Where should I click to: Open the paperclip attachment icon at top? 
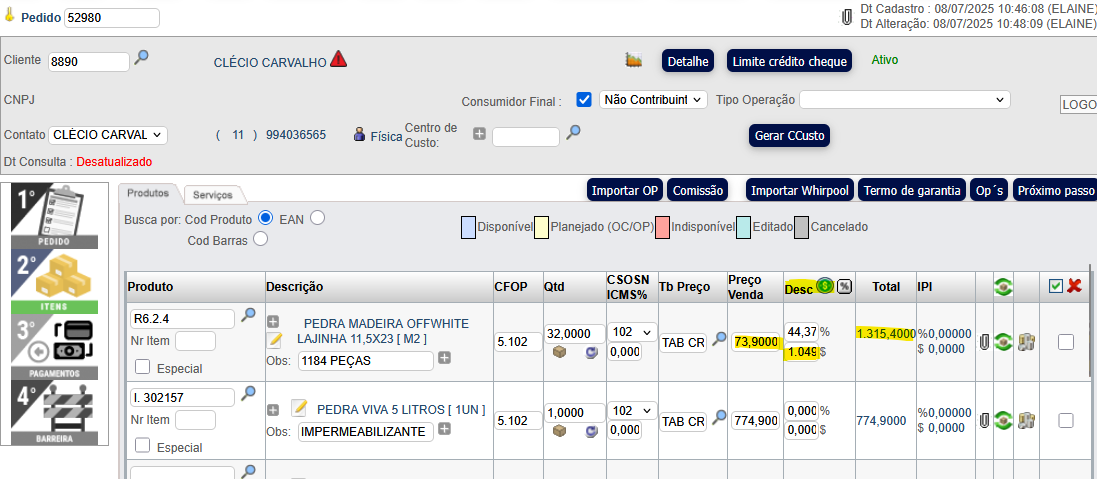tap(847, 17)
